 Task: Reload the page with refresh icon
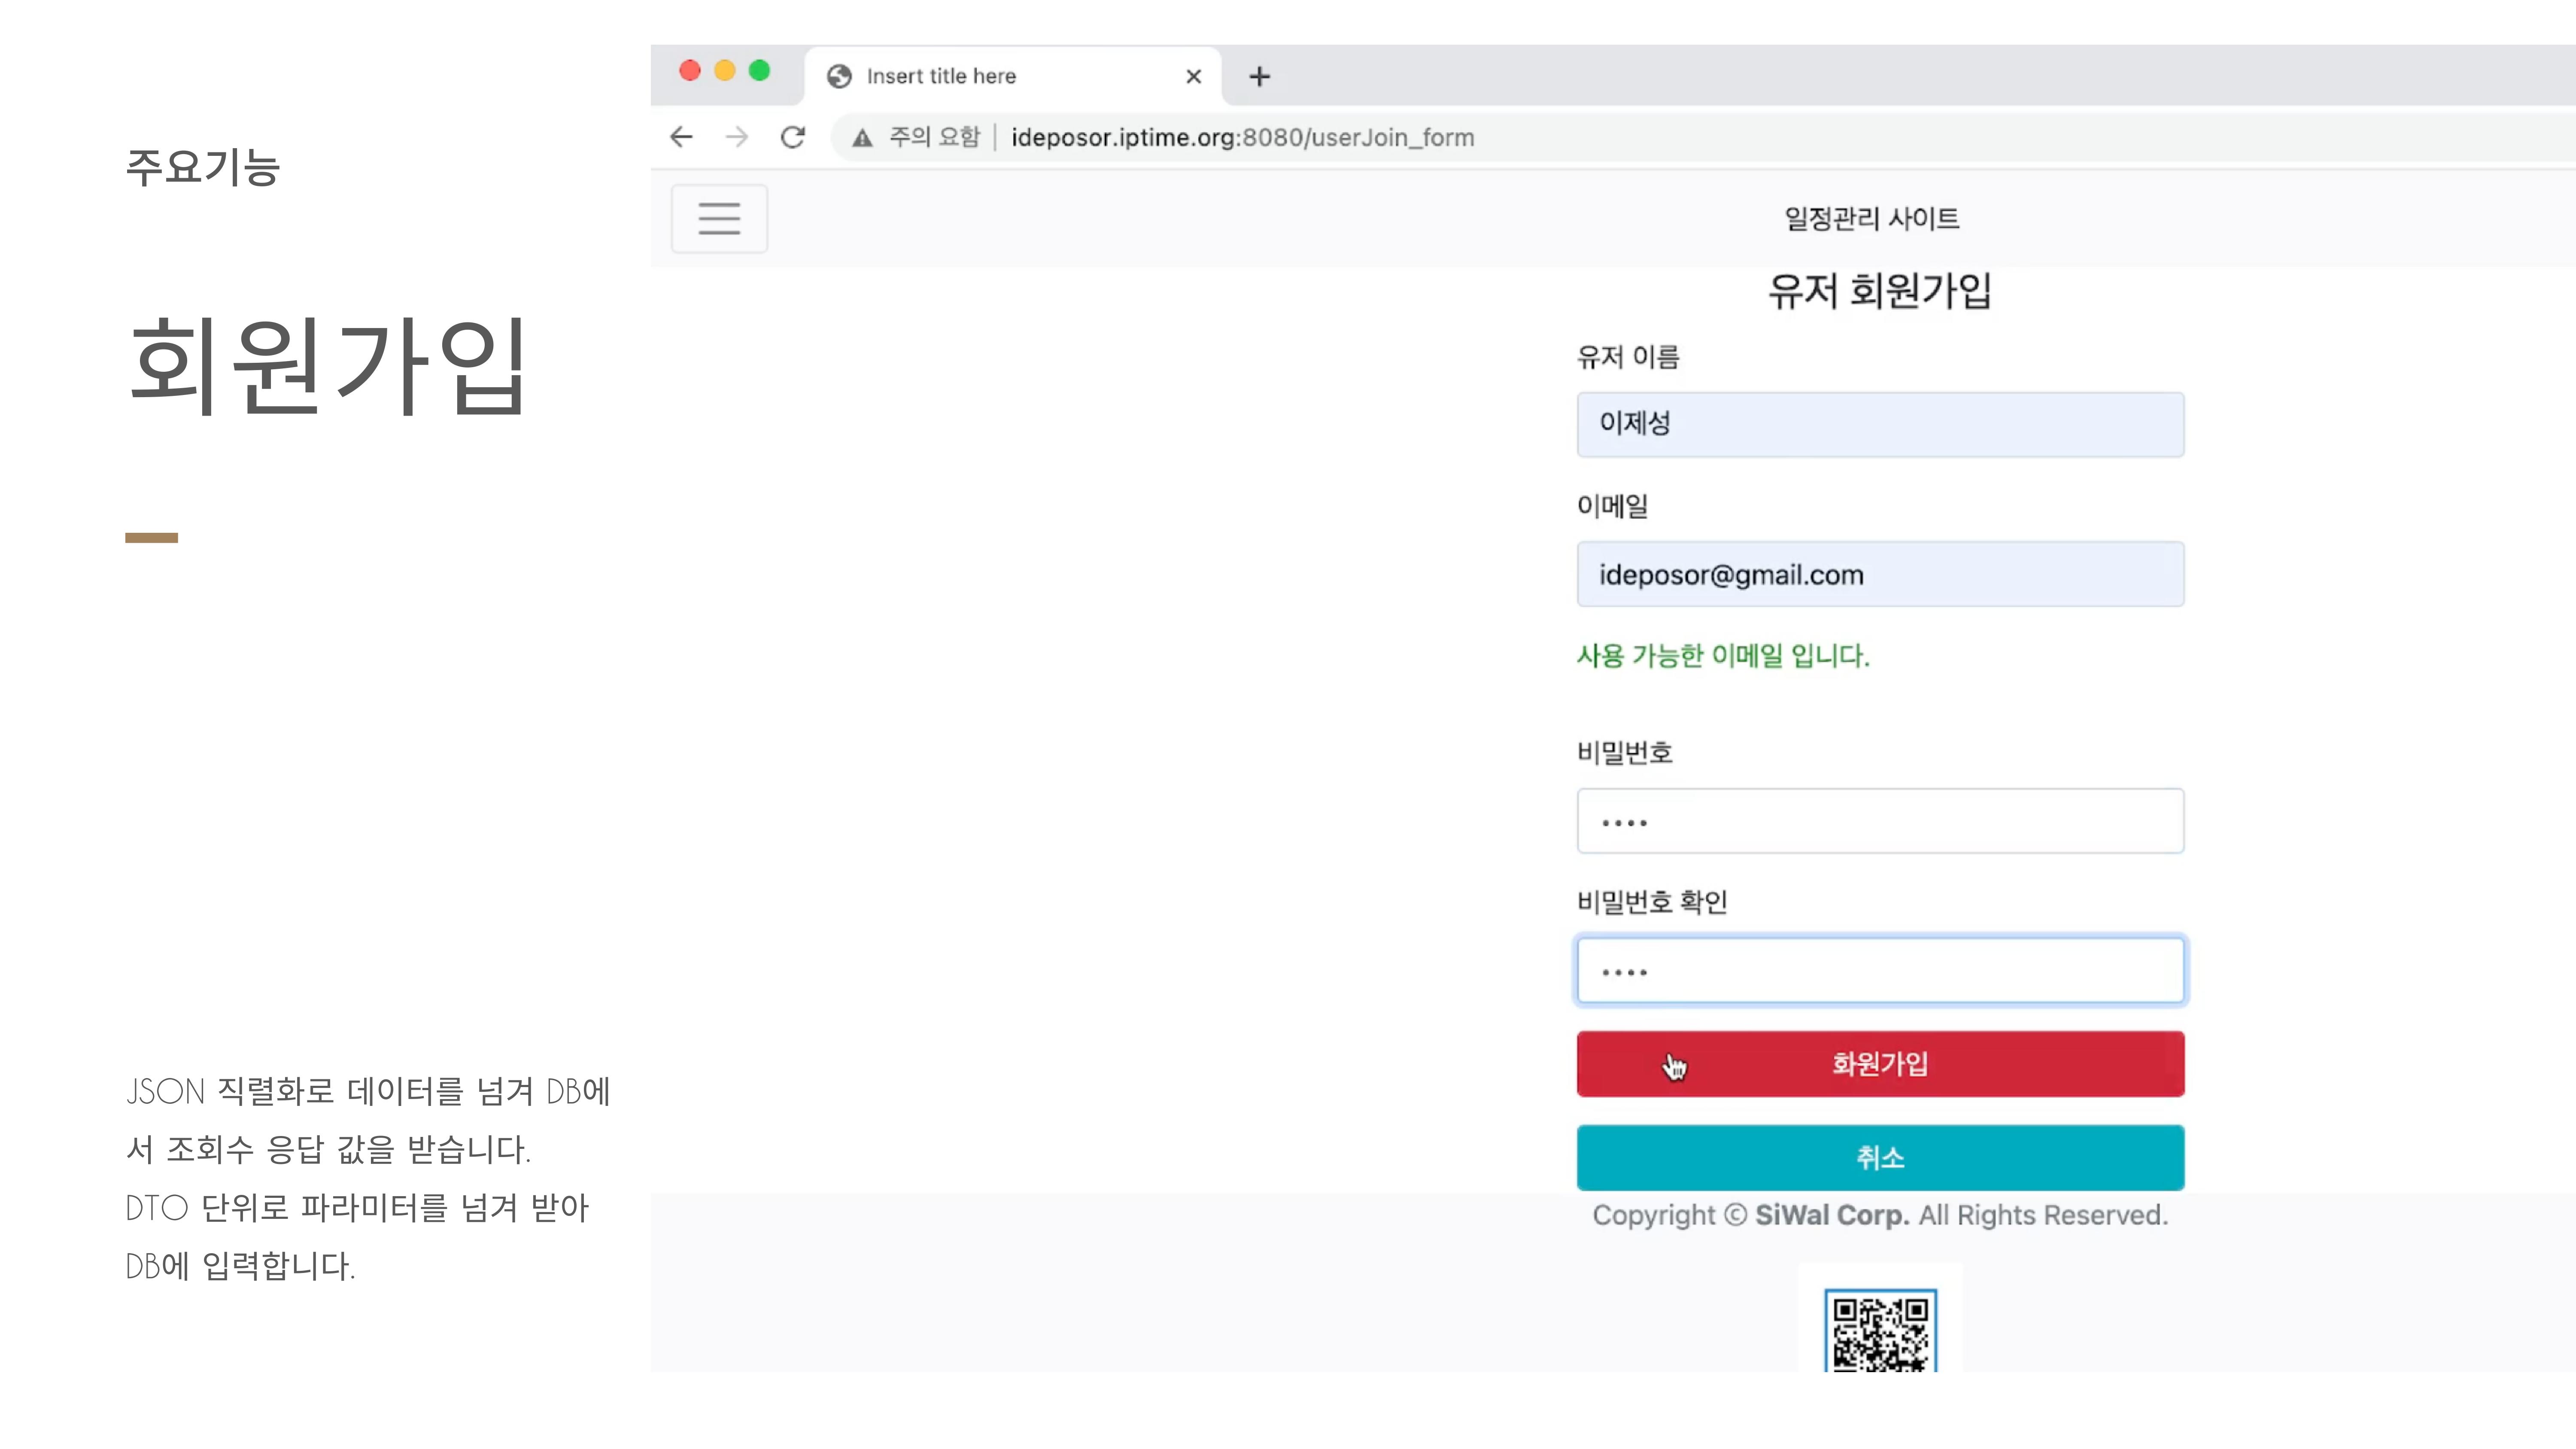(x=793, y=137)
